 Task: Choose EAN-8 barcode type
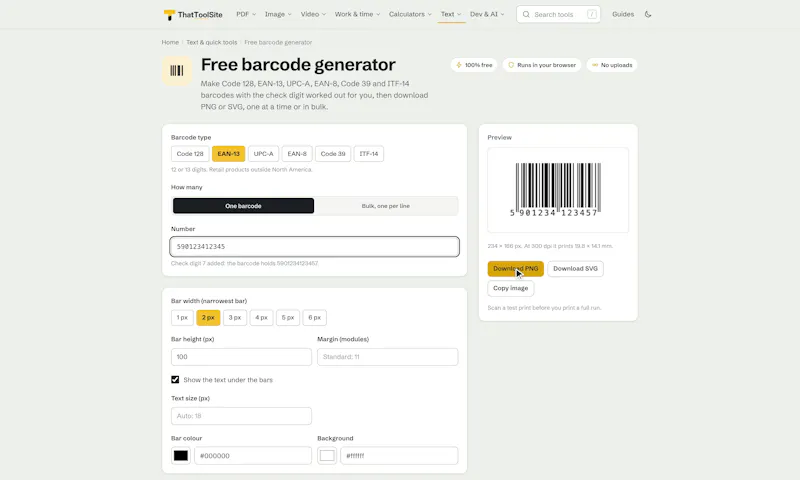[297, 154]
